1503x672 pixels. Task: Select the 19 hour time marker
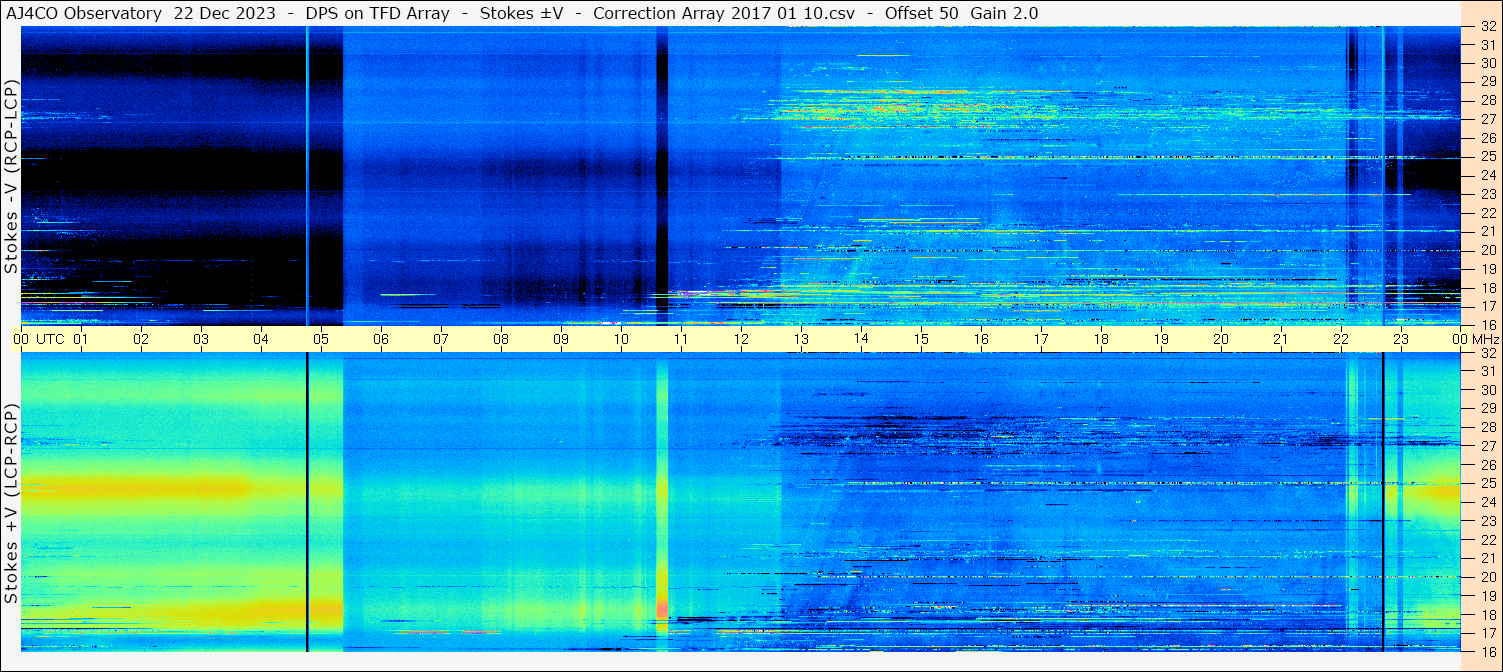pos(1161,339)
